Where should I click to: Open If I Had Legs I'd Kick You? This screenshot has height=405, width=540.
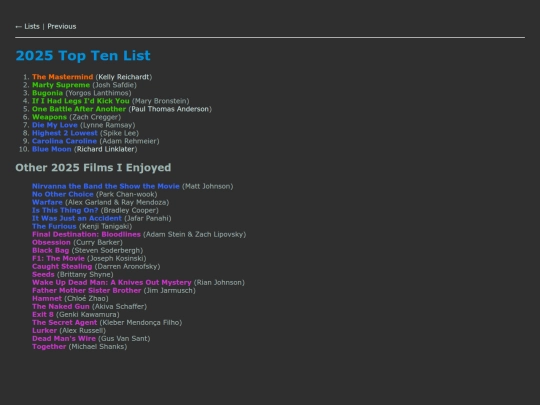81,101
